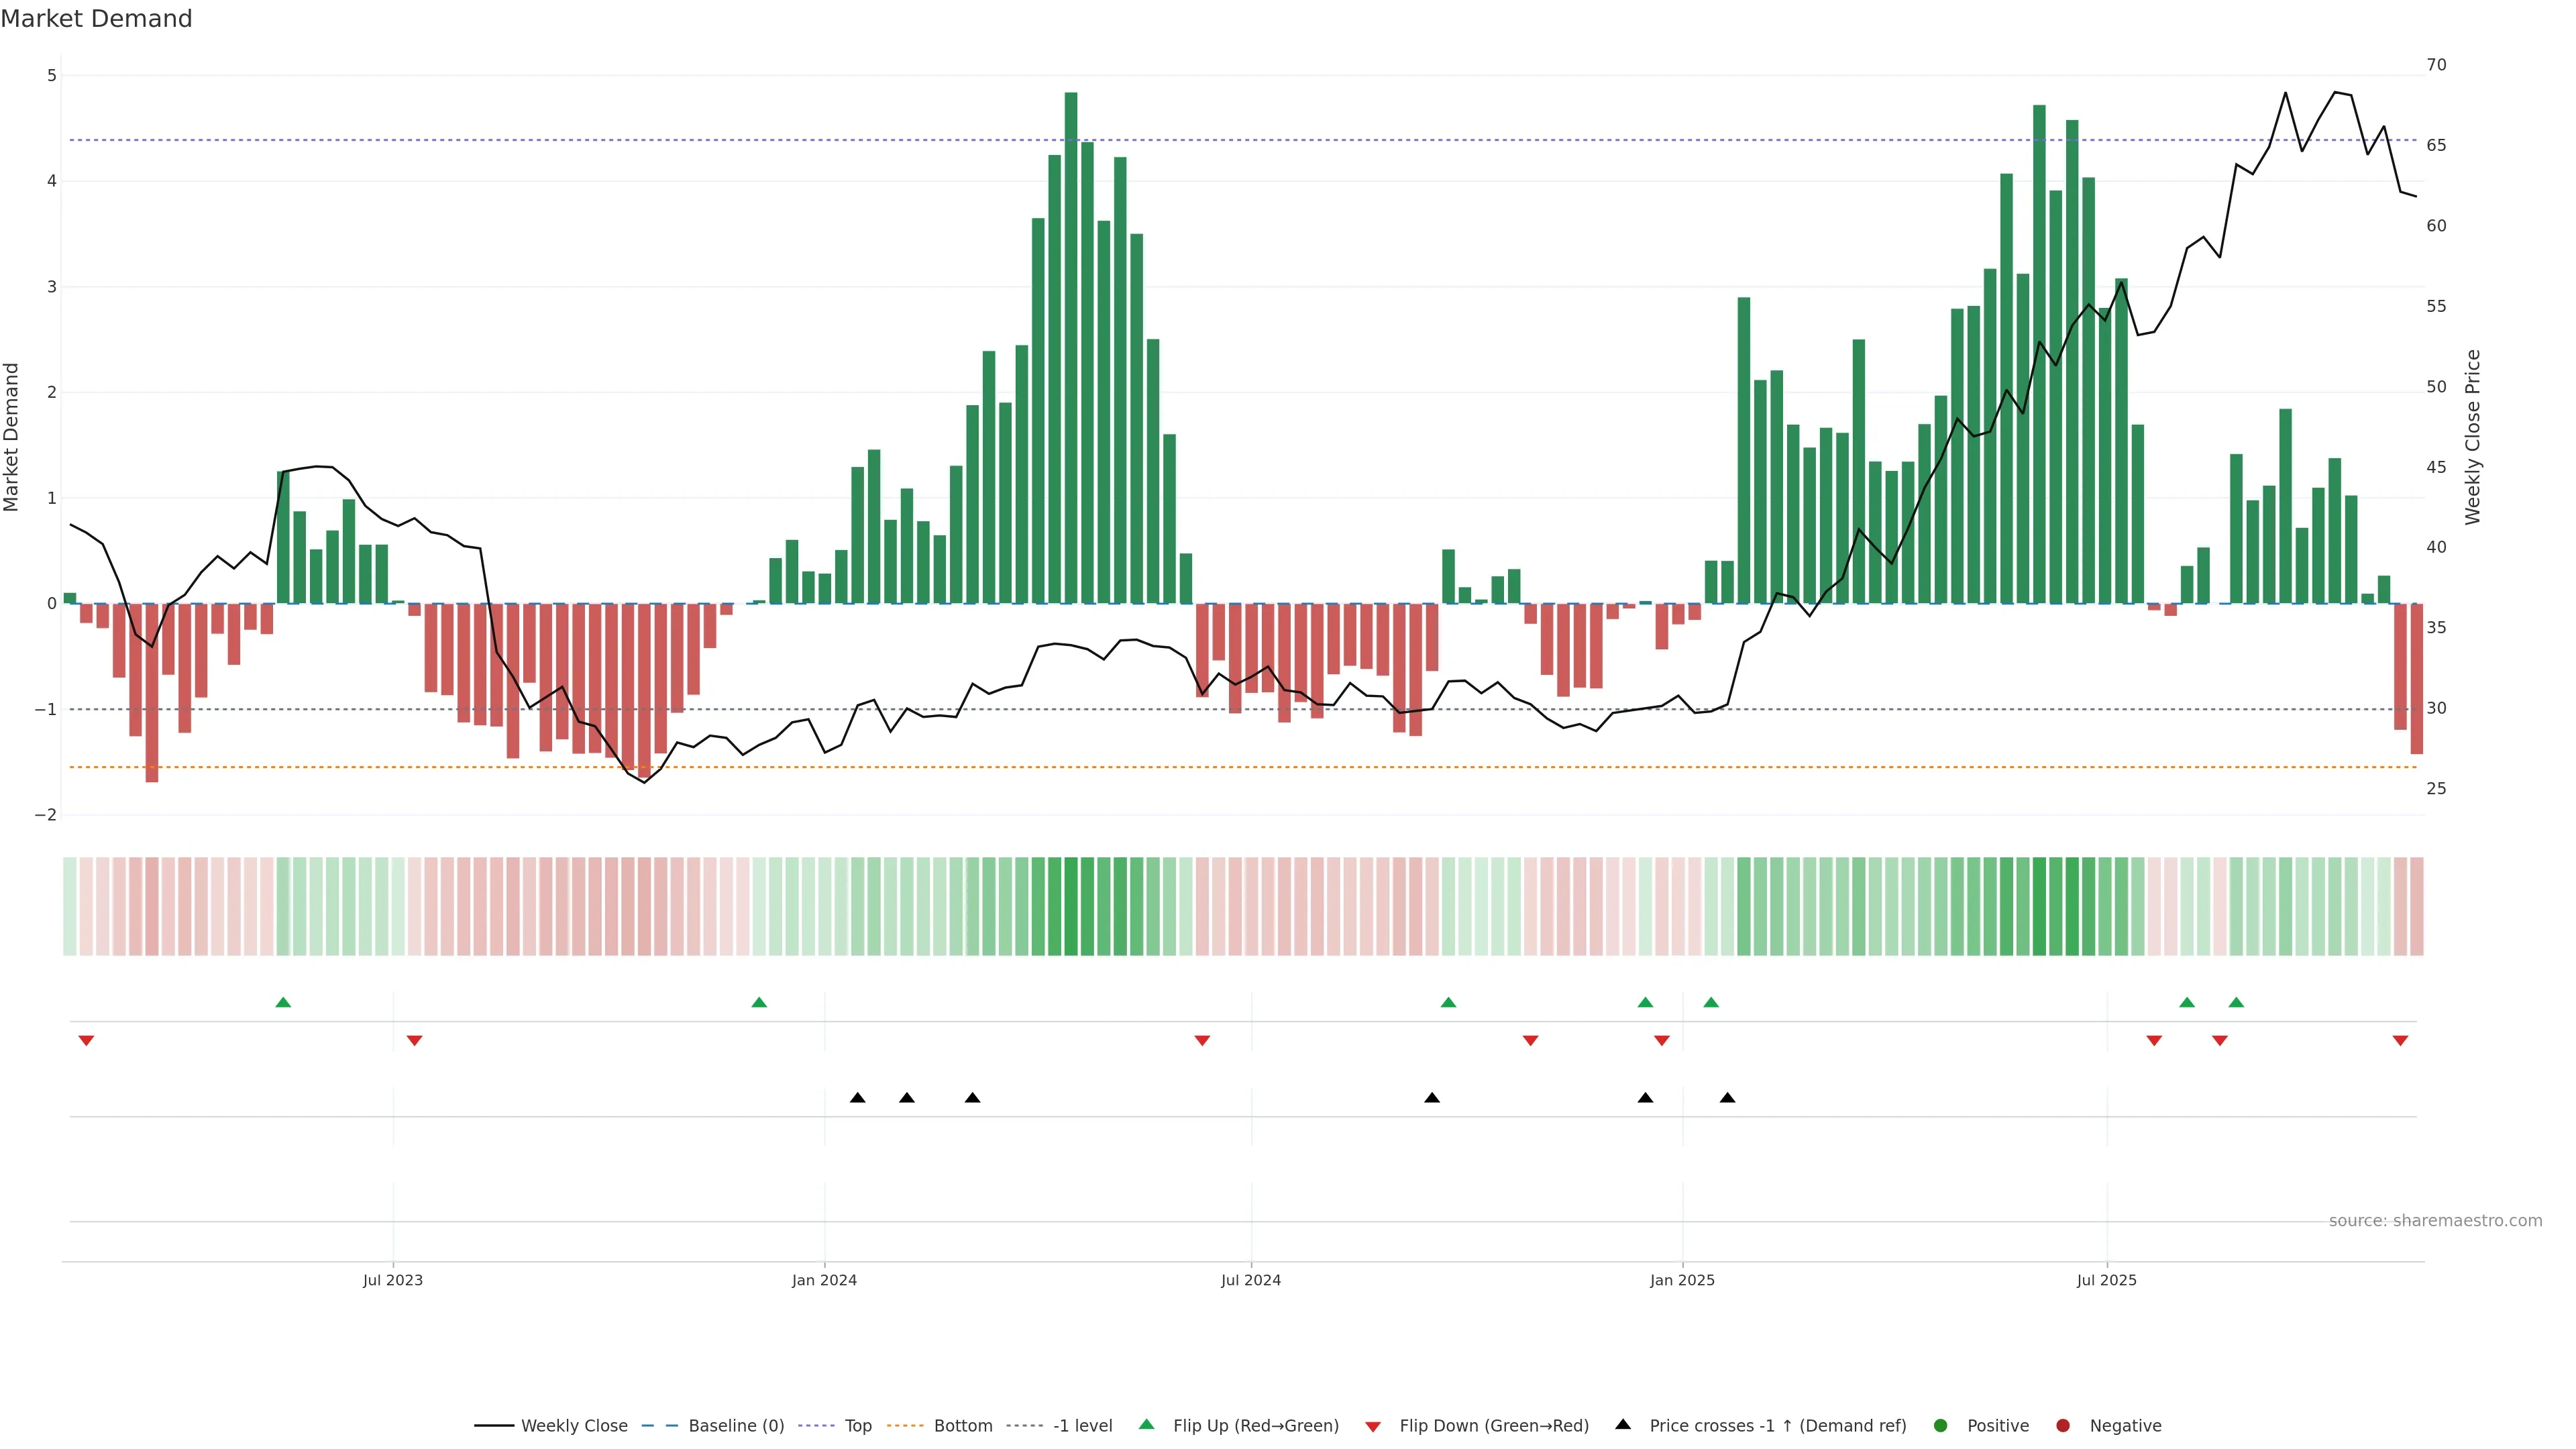Click the Positive green circle legend icon
Viewport: 2576px width, 1449px height.
tap(1941, 1425)
